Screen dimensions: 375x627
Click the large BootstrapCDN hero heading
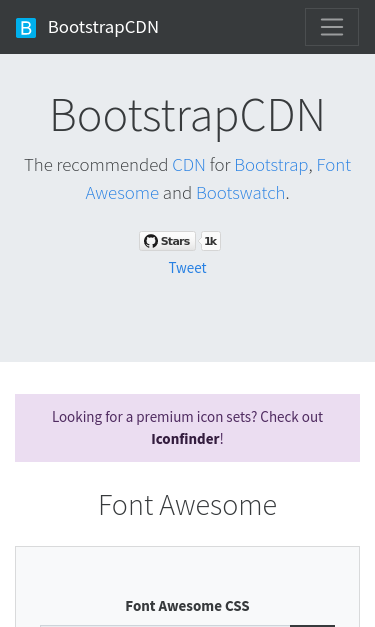click(188, 115)
